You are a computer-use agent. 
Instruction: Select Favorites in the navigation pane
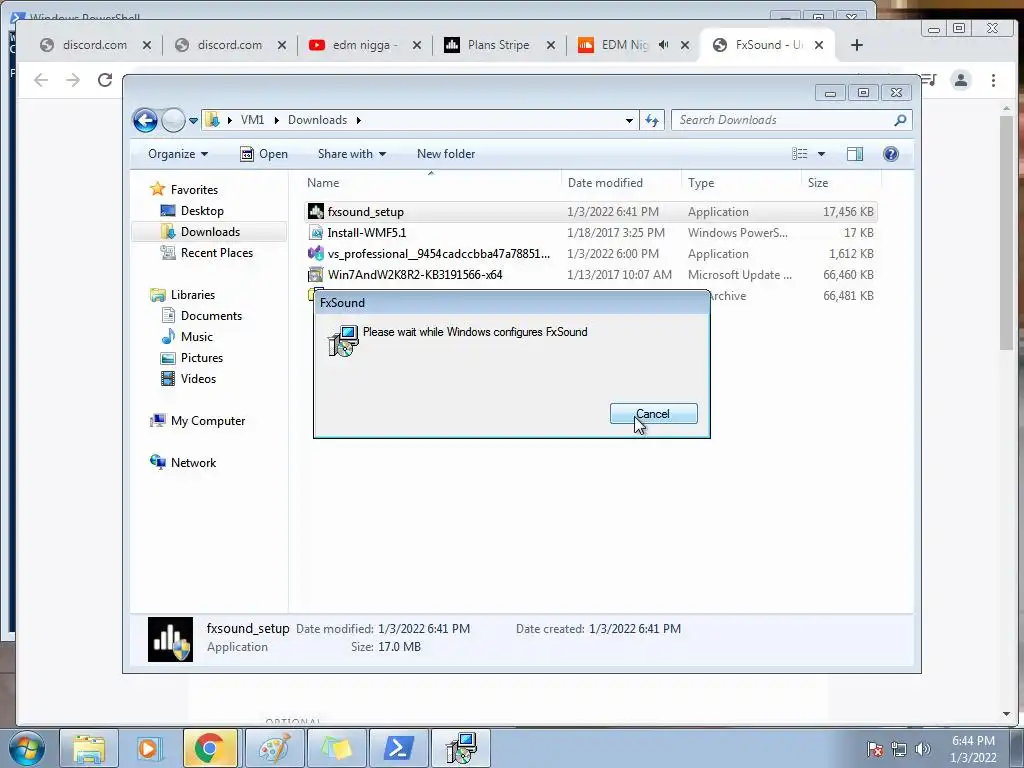(x=194, y=189)
